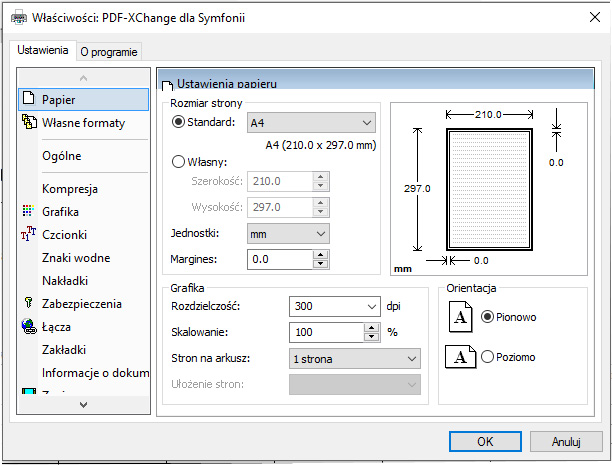Viewport: 612px width, 465px height.
Task: Open the Kompresja settings page
Action: coord(70,189)
